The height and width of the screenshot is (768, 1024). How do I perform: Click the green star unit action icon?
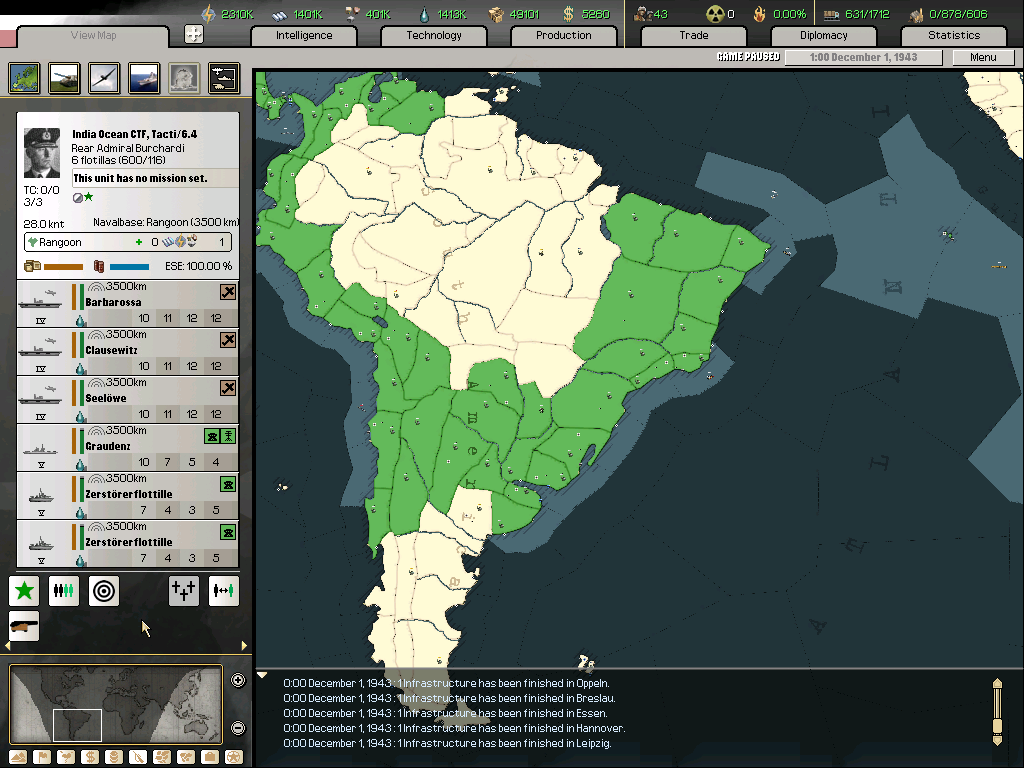tap(23, 591)
